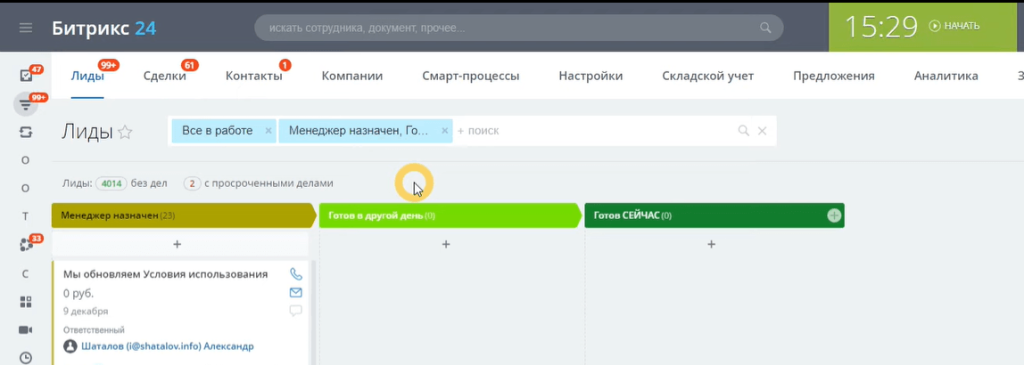Open the sidebar grid apps icon

point(25,302)
